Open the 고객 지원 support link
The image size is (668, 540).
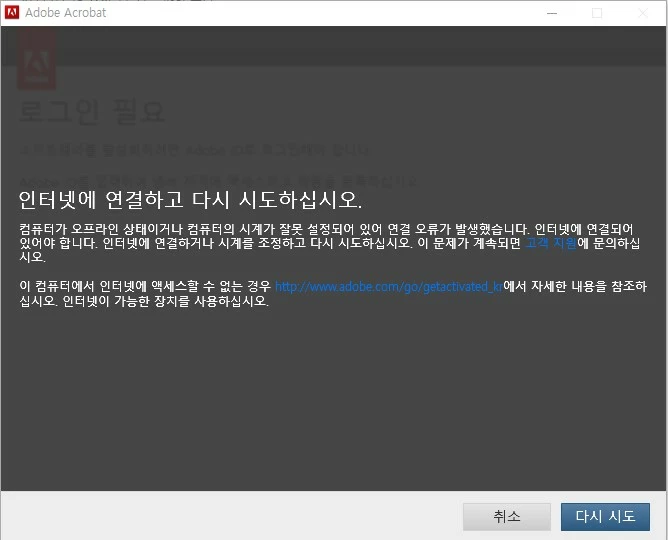[x=551, y=243]
